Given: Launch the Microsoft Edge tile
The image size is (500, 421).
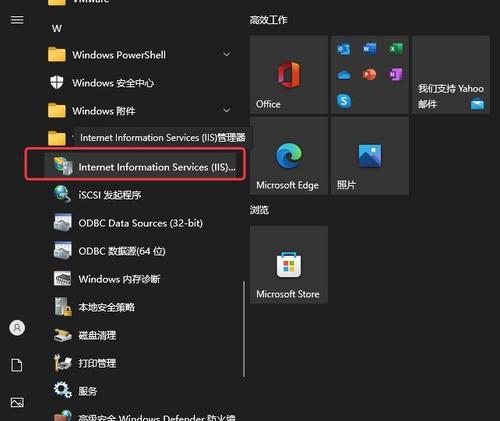Looking at the screenshot, I should point(289,156).
